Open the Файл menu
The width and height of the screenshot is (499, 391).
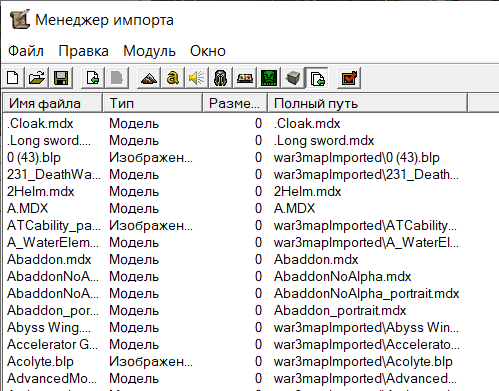coord(26,51)
